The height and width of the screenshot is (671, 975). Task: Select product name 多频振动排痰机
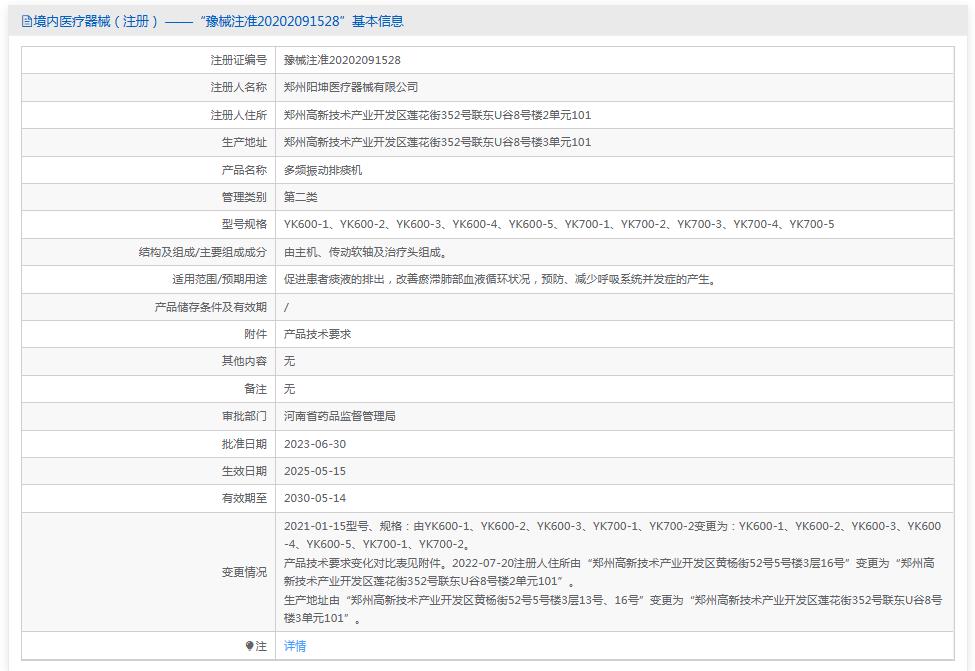point(323,170)
